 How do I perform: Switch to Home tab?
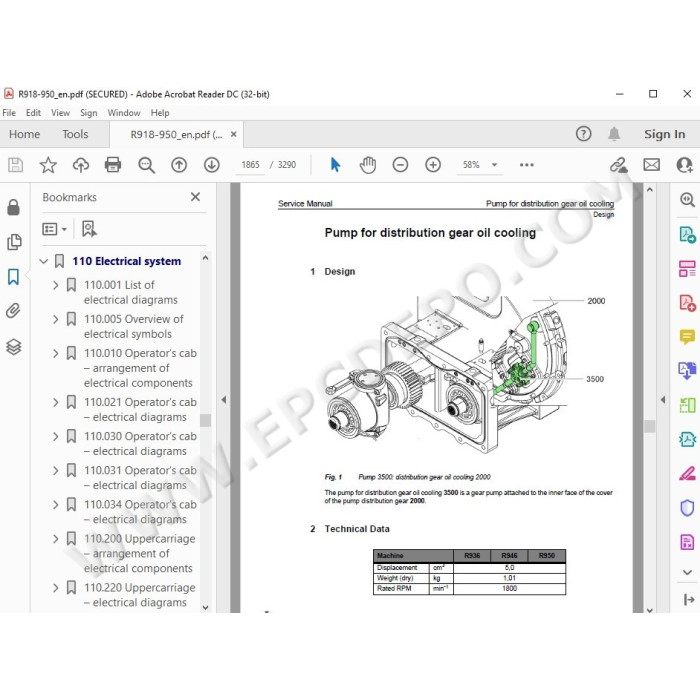[25, 134]
